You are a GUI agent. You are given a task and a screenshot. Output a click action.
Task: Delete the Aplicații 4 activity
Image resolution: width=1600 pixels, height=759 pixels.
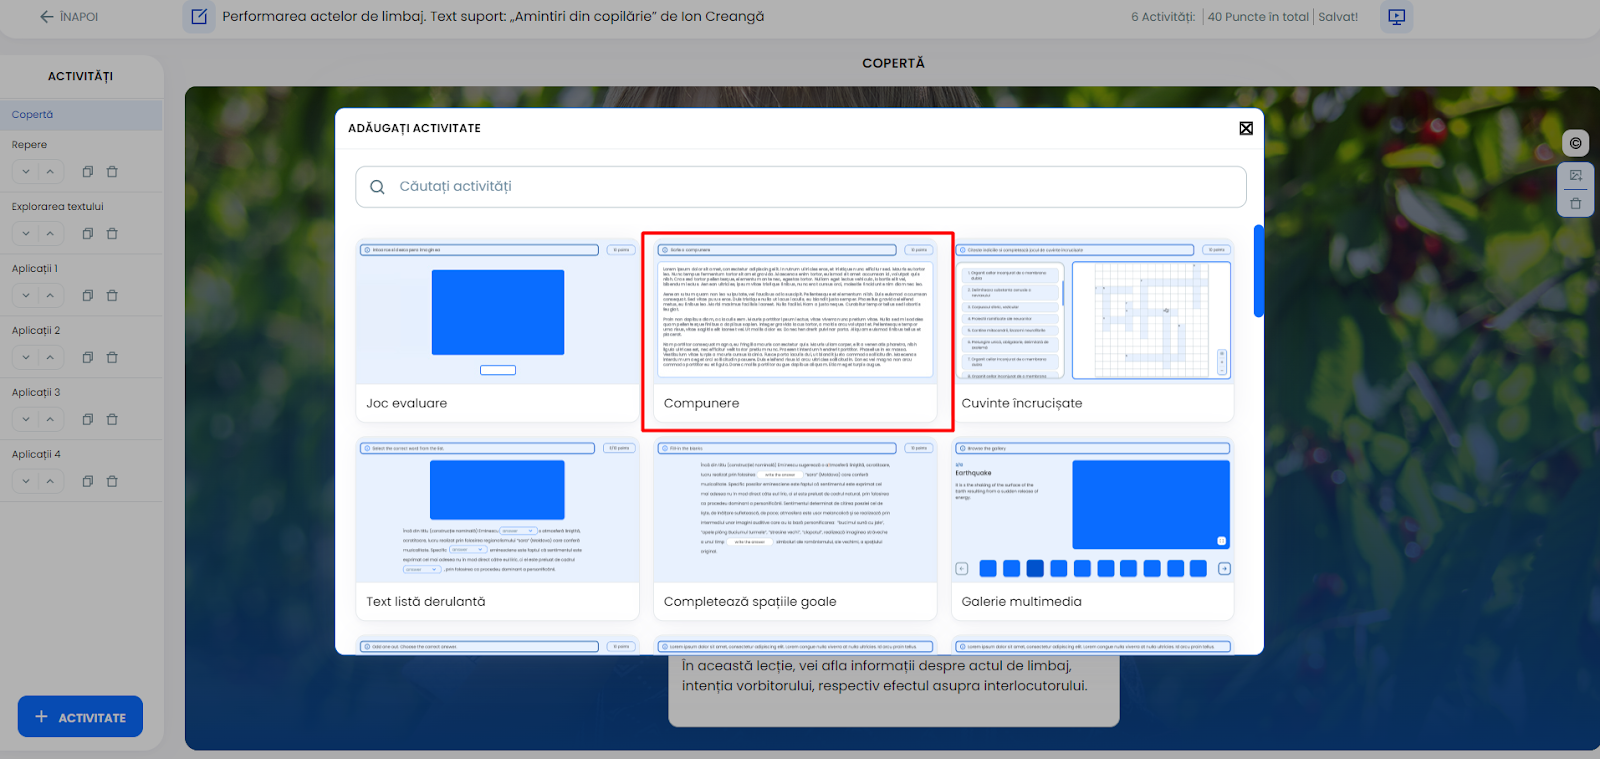click(112, 482)
